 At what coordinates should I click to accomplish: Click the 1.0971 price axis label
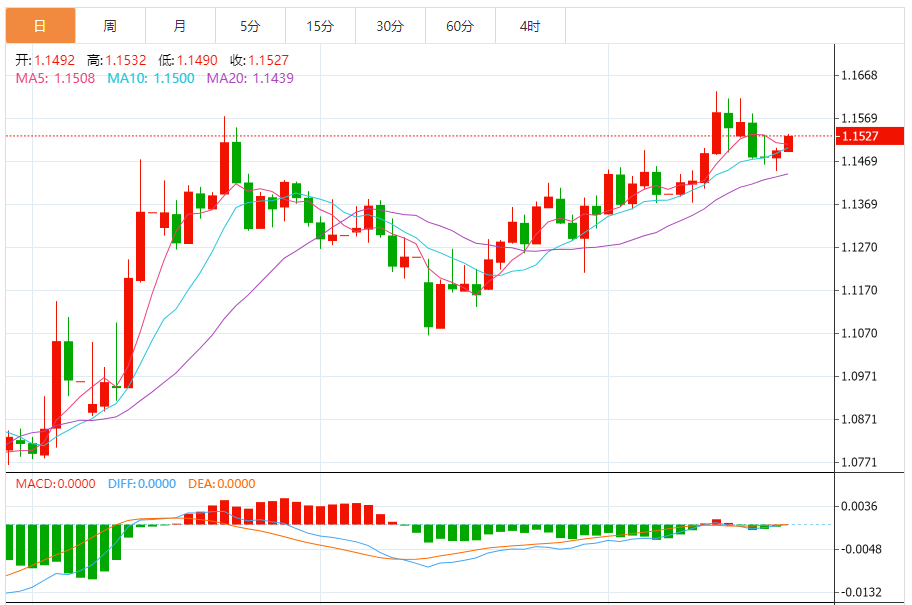point(859,376)
